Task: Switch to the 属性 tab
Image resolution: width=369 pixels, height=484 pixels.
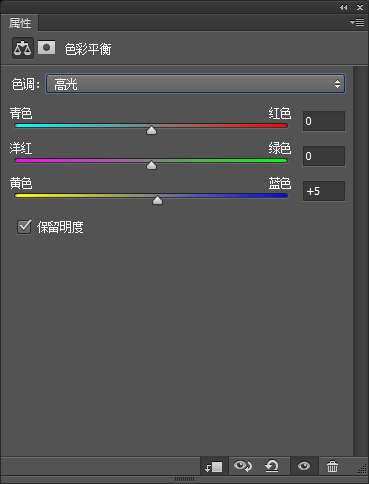Action: (x=20, y=23)
